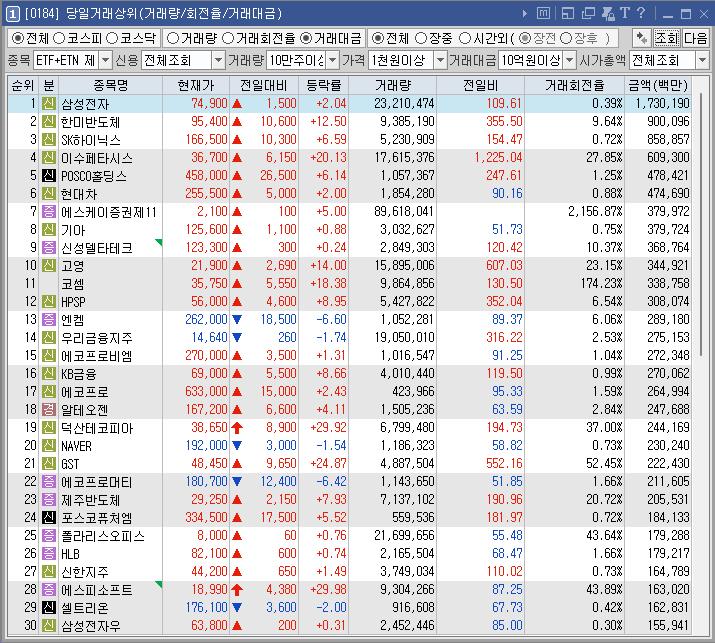Click the upper-limit arrow for 덕산테코피아
This screenshot has width=715, height=643.
pyautogui.click(x=237, y=428)
